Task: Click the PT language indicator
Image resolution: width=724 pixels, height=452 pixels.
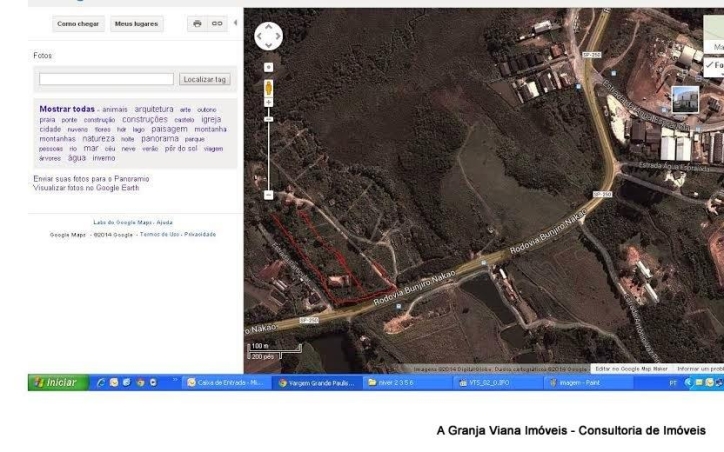Action: (673, 383)
